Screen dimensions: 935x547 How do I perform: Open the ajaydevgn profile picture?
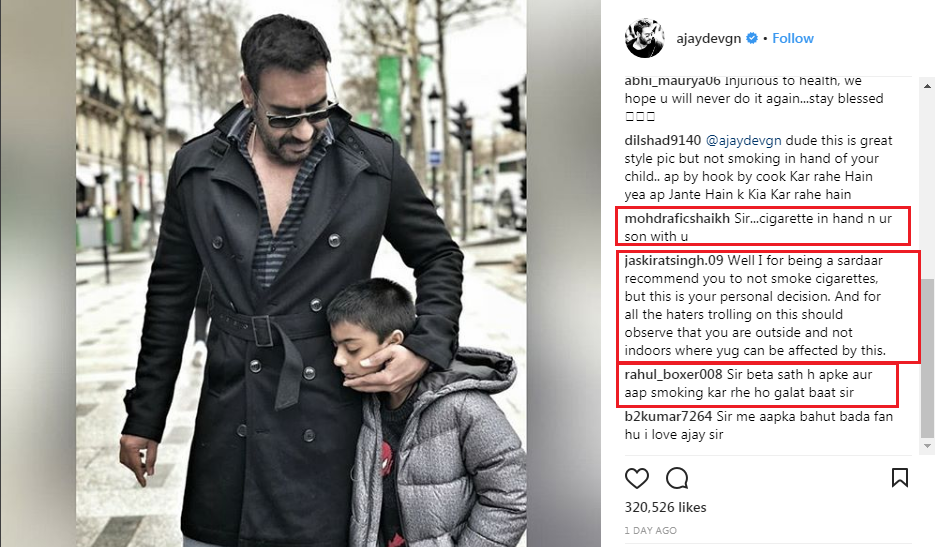coord(644,38)
